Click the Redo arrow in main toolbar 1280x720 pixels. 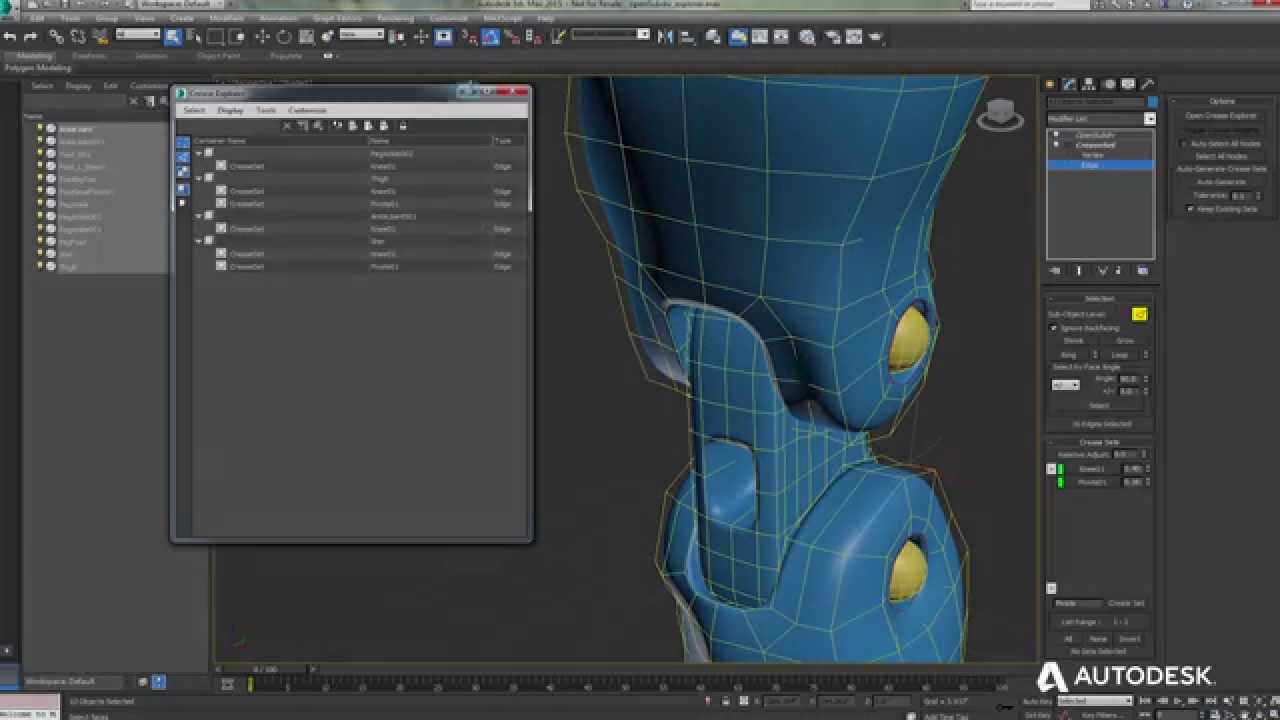coord(29,36)
